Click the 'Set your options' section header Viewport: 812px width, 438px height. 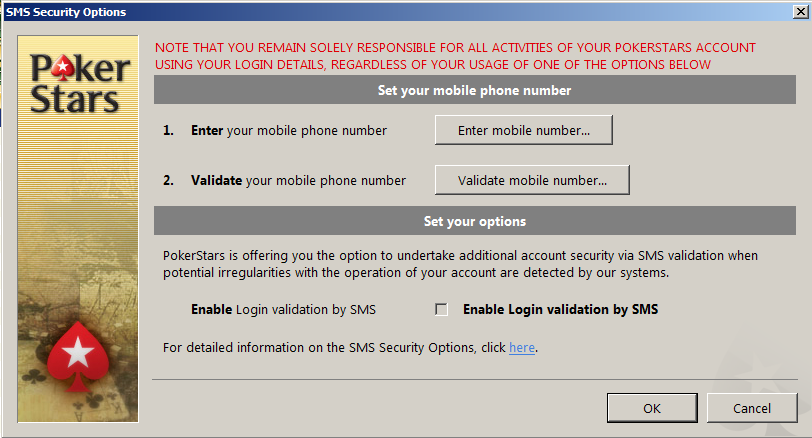tap(475, 221)
